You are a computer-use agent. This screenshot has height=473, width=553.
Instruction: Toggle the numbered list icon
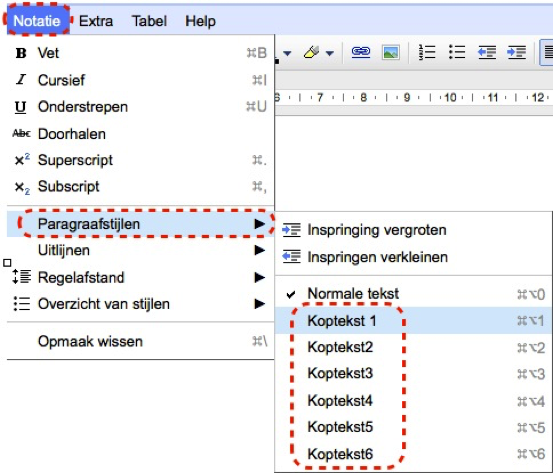[427, 53]
